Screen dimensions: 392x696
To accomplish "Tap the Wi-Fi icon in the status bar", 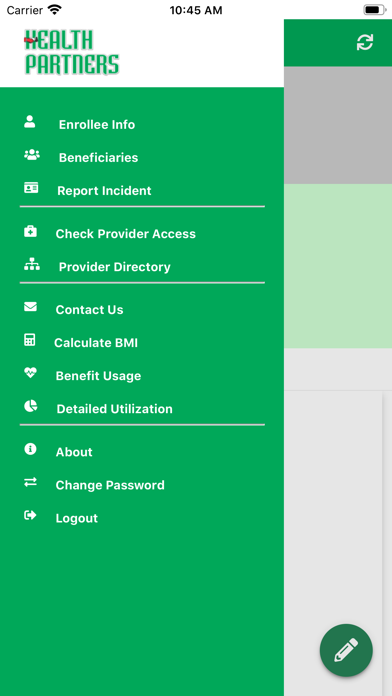I will click(x=55, y=9).
